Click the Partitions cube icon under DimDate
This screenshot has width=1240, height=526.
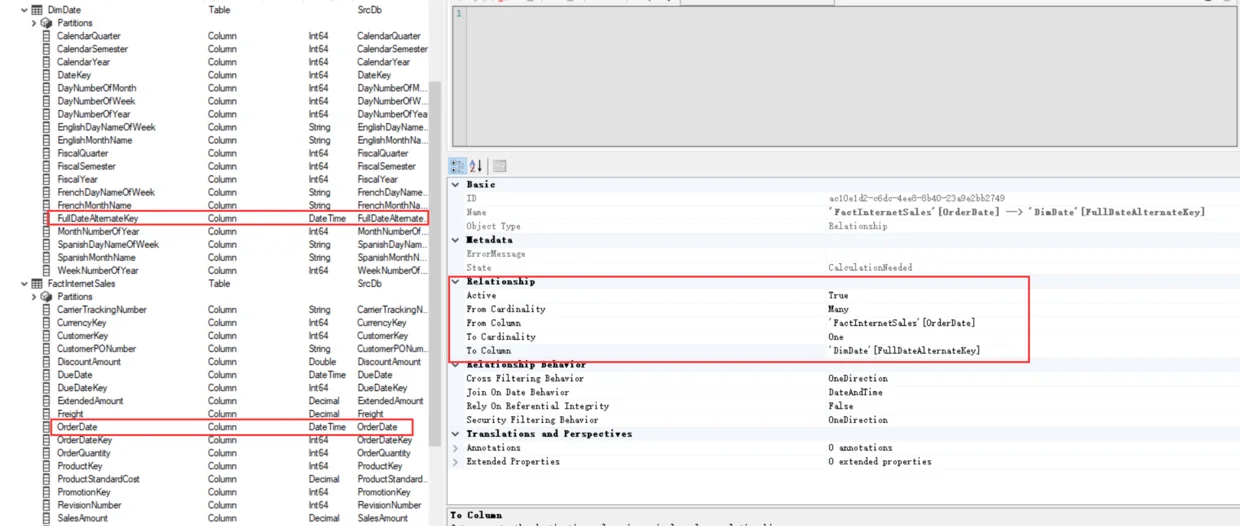pyautogui.click(x=46, y=22)
